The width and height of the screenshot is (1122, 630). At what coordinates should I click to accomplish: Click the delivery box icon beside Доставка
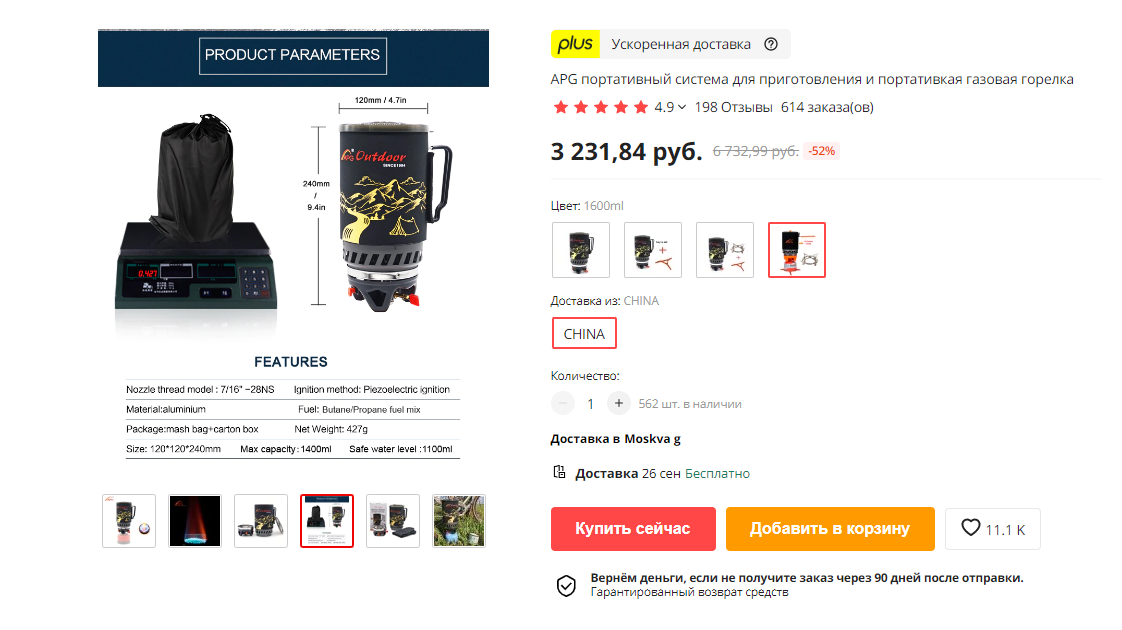(x=560, y=472)
